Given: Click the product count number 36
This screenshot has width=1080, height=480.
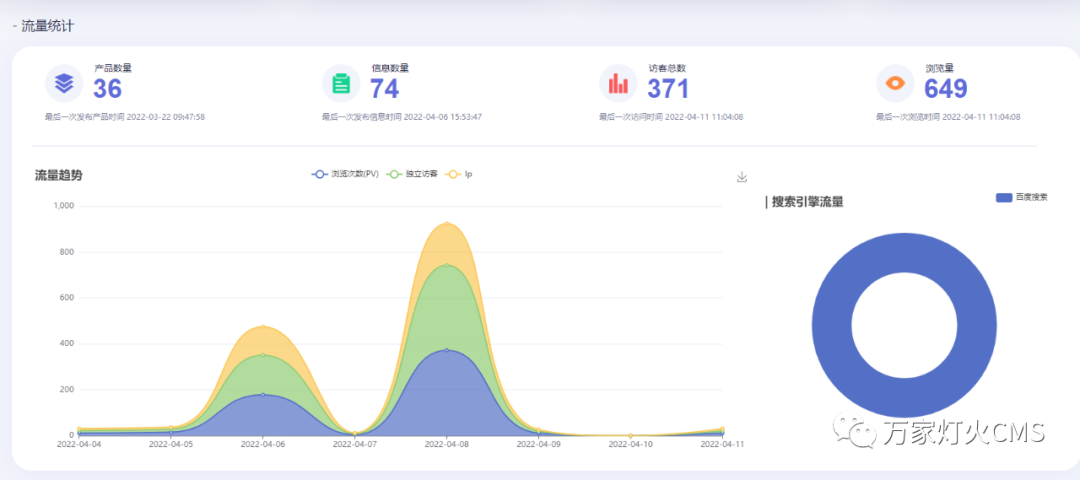Looking at the screenshot, I should pyautogui.click(x=108, y=89).
